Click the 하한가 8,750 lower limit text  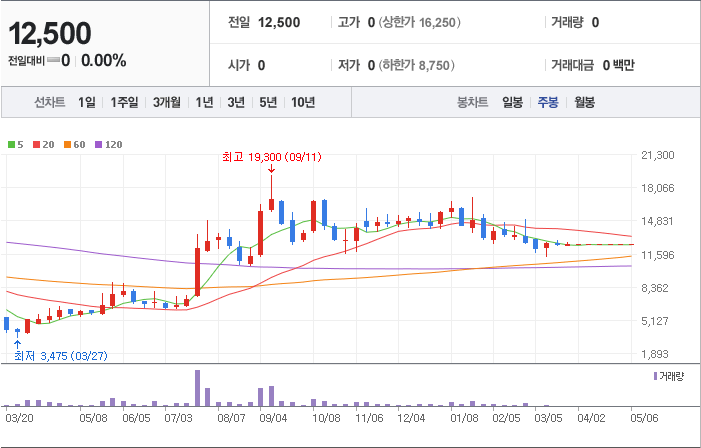pyautogui.click(x=417, y=65)
